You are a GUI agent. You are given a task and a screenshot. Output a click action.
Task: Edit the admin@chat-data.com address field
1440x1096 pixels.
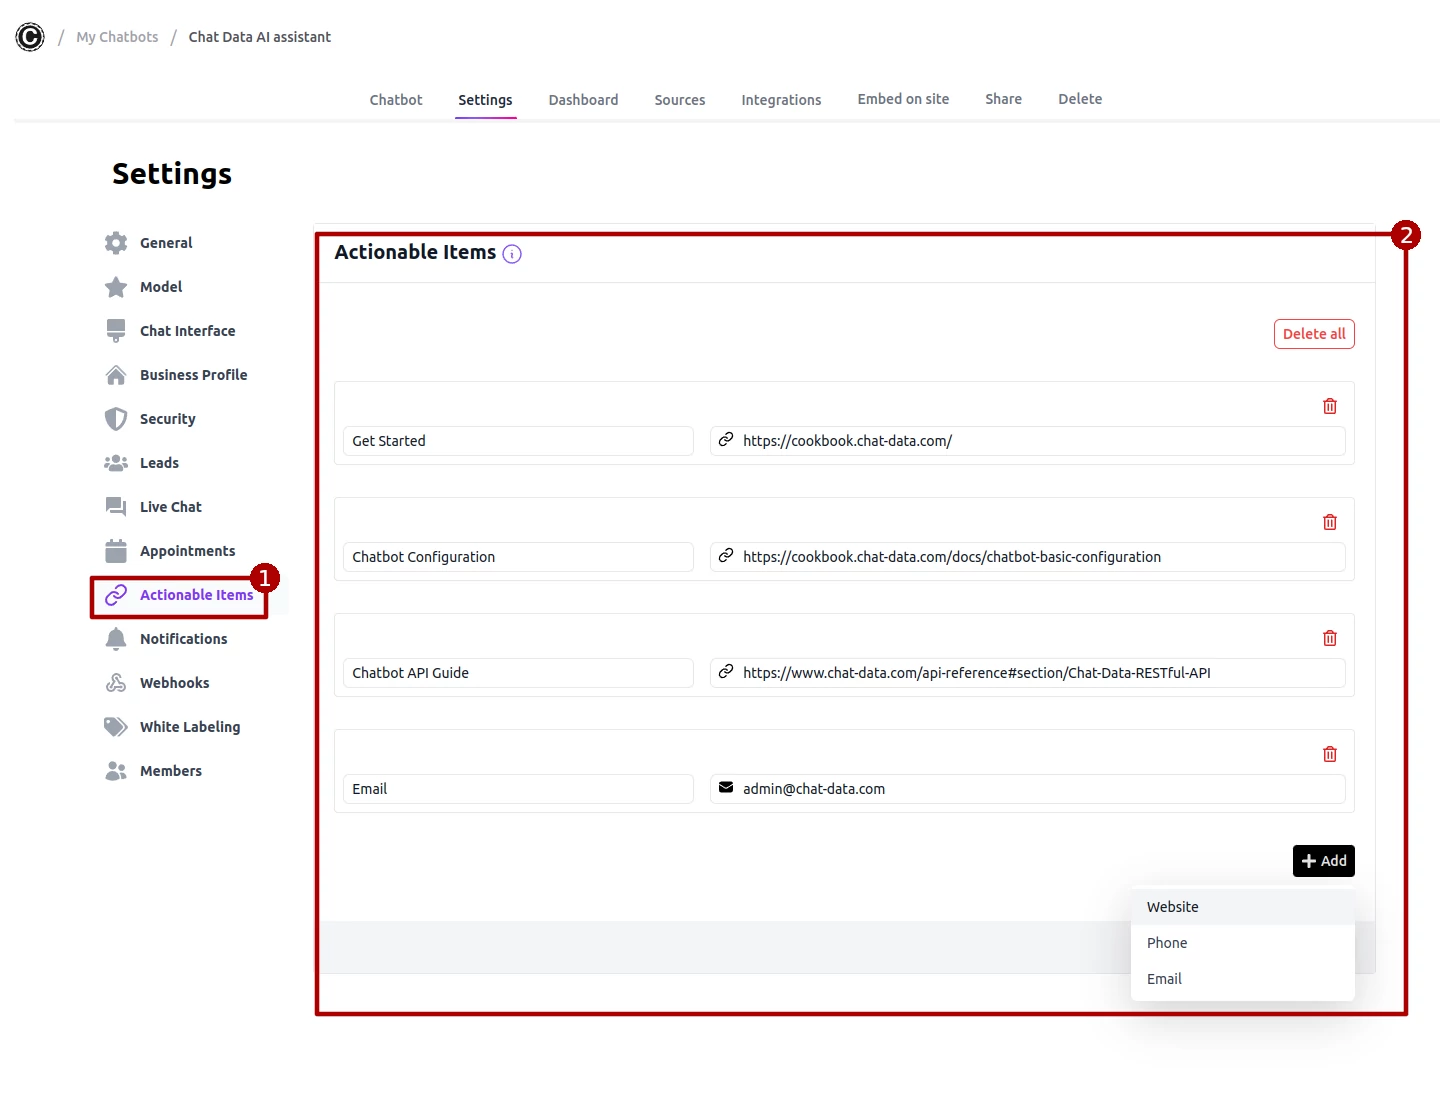[x=1028, y=789]
